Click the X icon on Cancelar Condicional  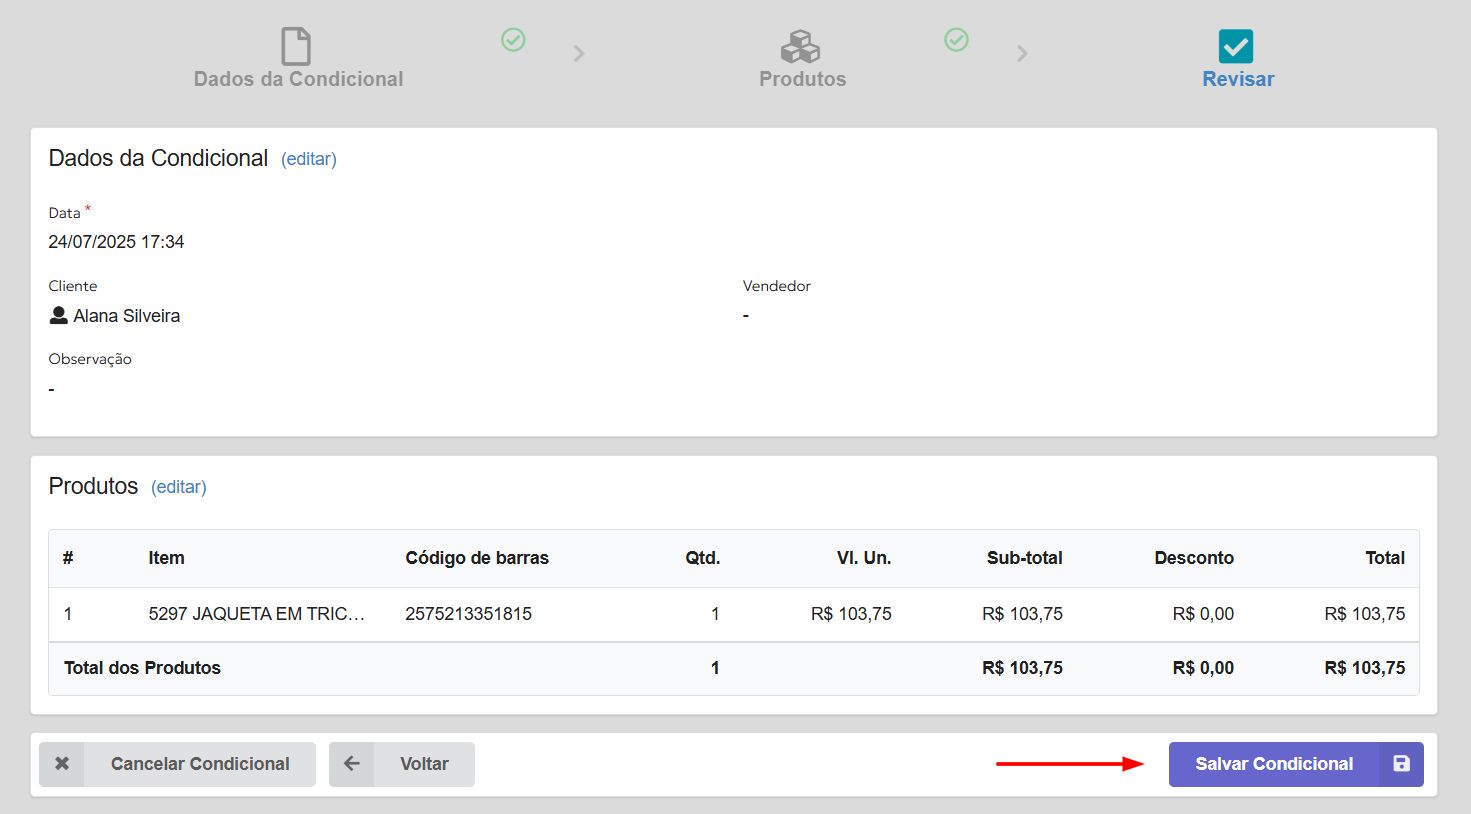(62, 764)
